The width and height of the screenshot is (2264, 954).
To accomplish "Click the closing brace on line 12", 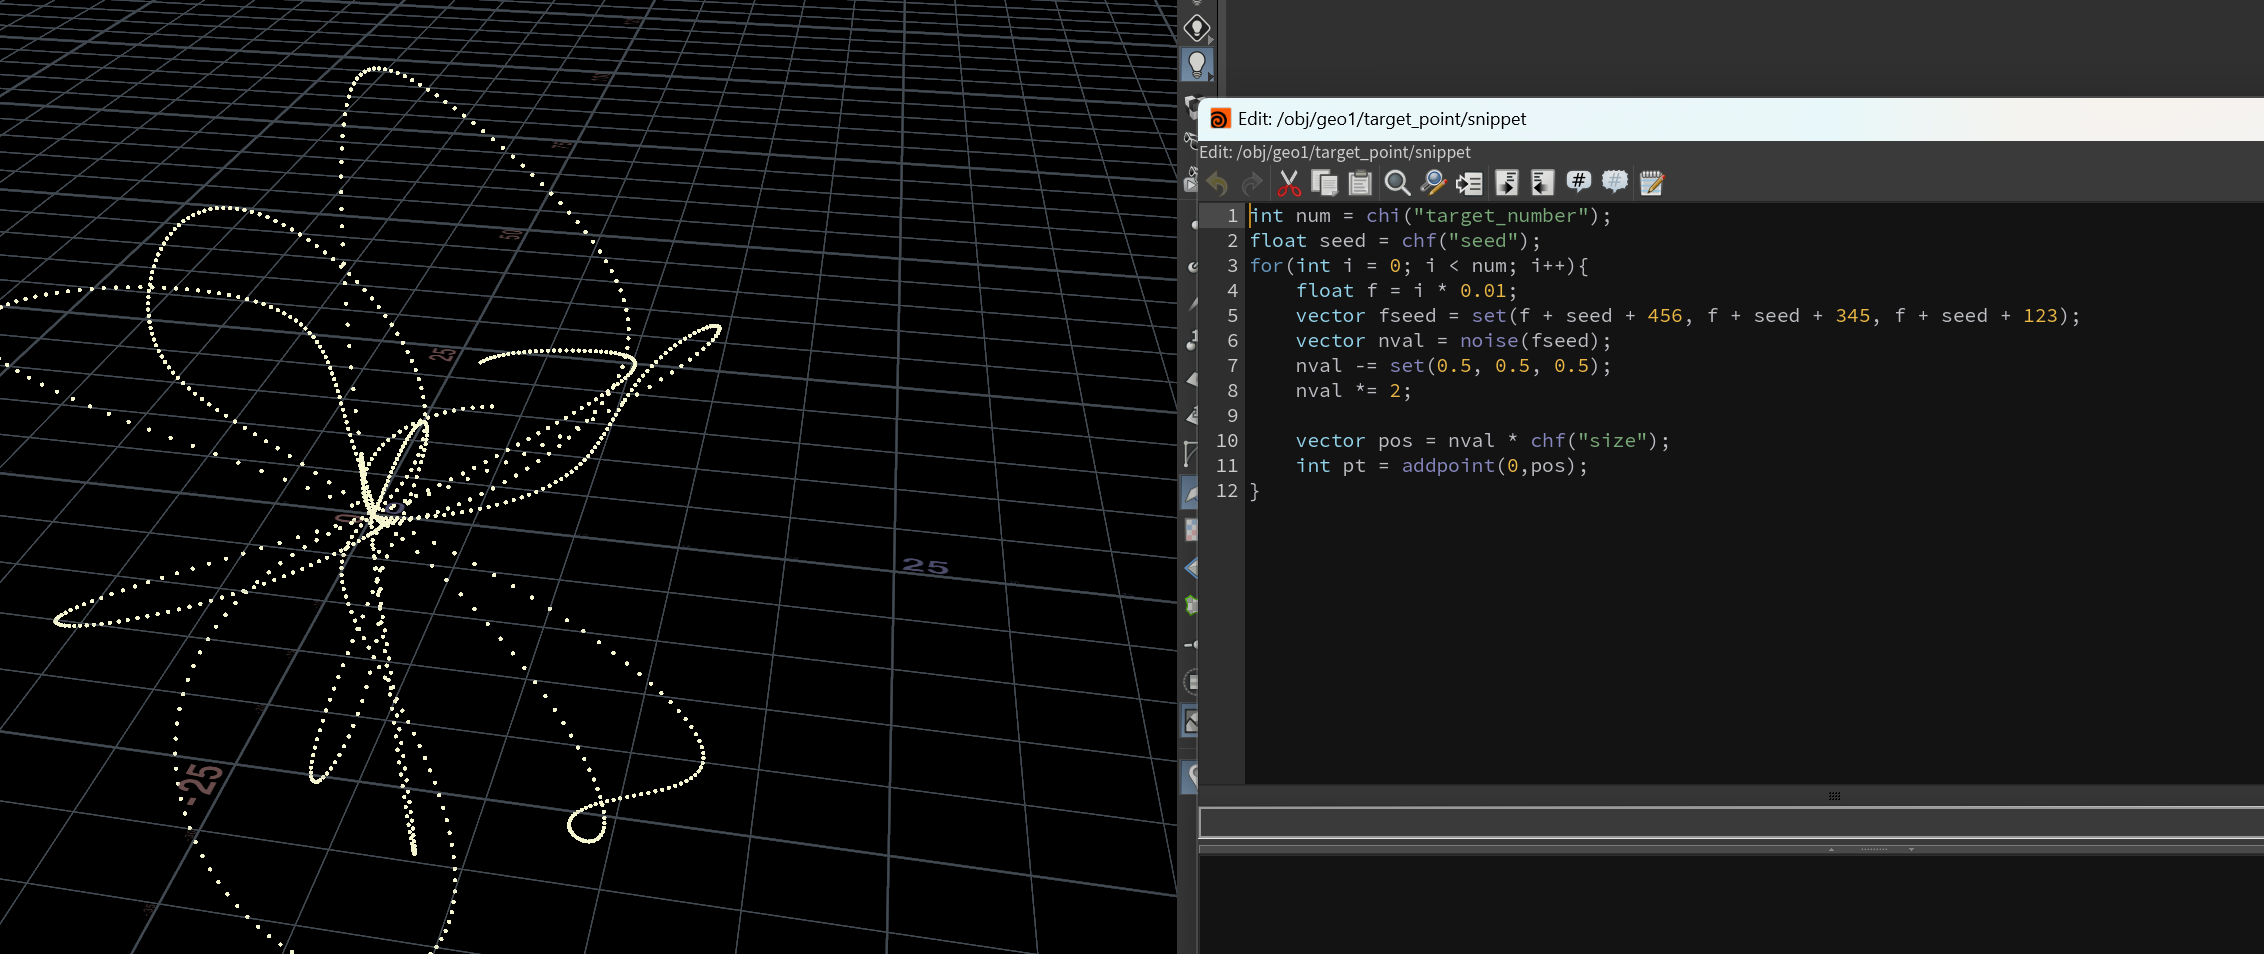I will (1255, 491).
